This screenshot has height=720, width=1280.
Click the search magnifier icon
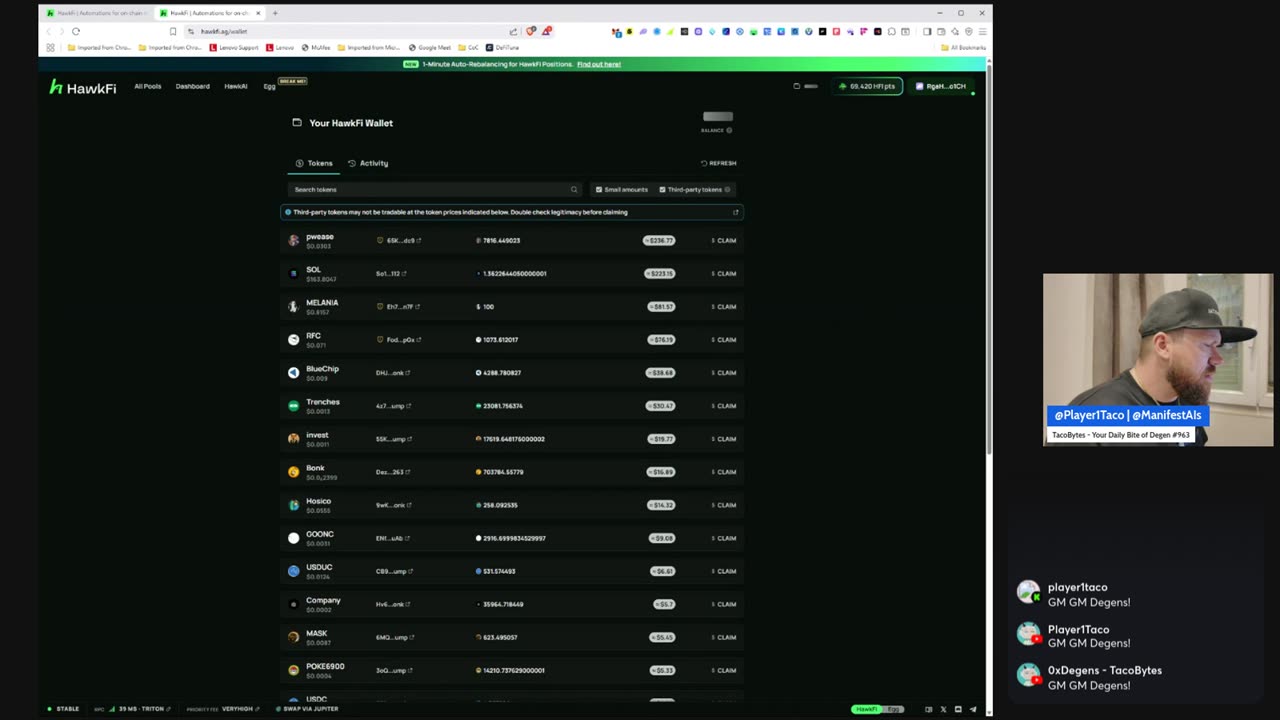coord(574,189)
